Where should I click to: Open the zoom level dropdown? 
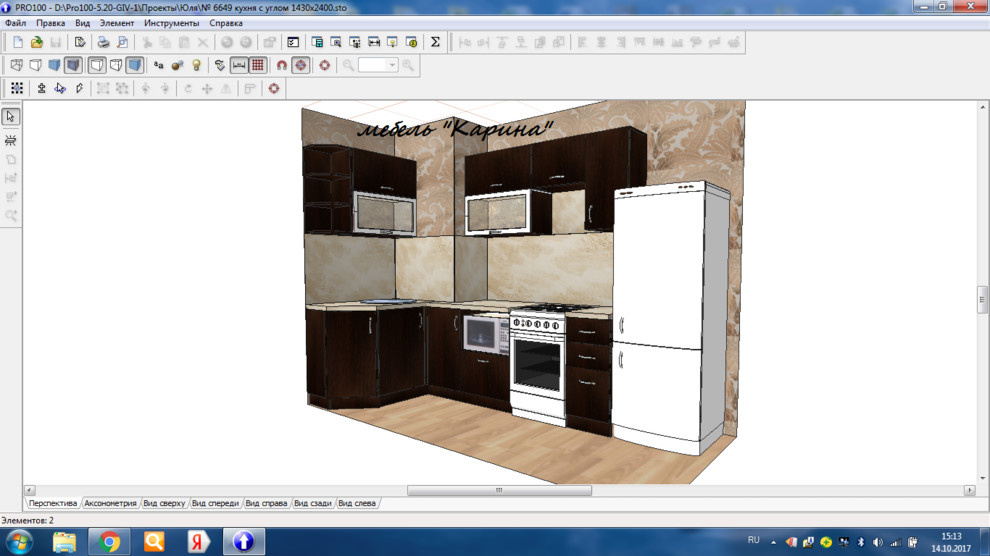coord(392,65)
